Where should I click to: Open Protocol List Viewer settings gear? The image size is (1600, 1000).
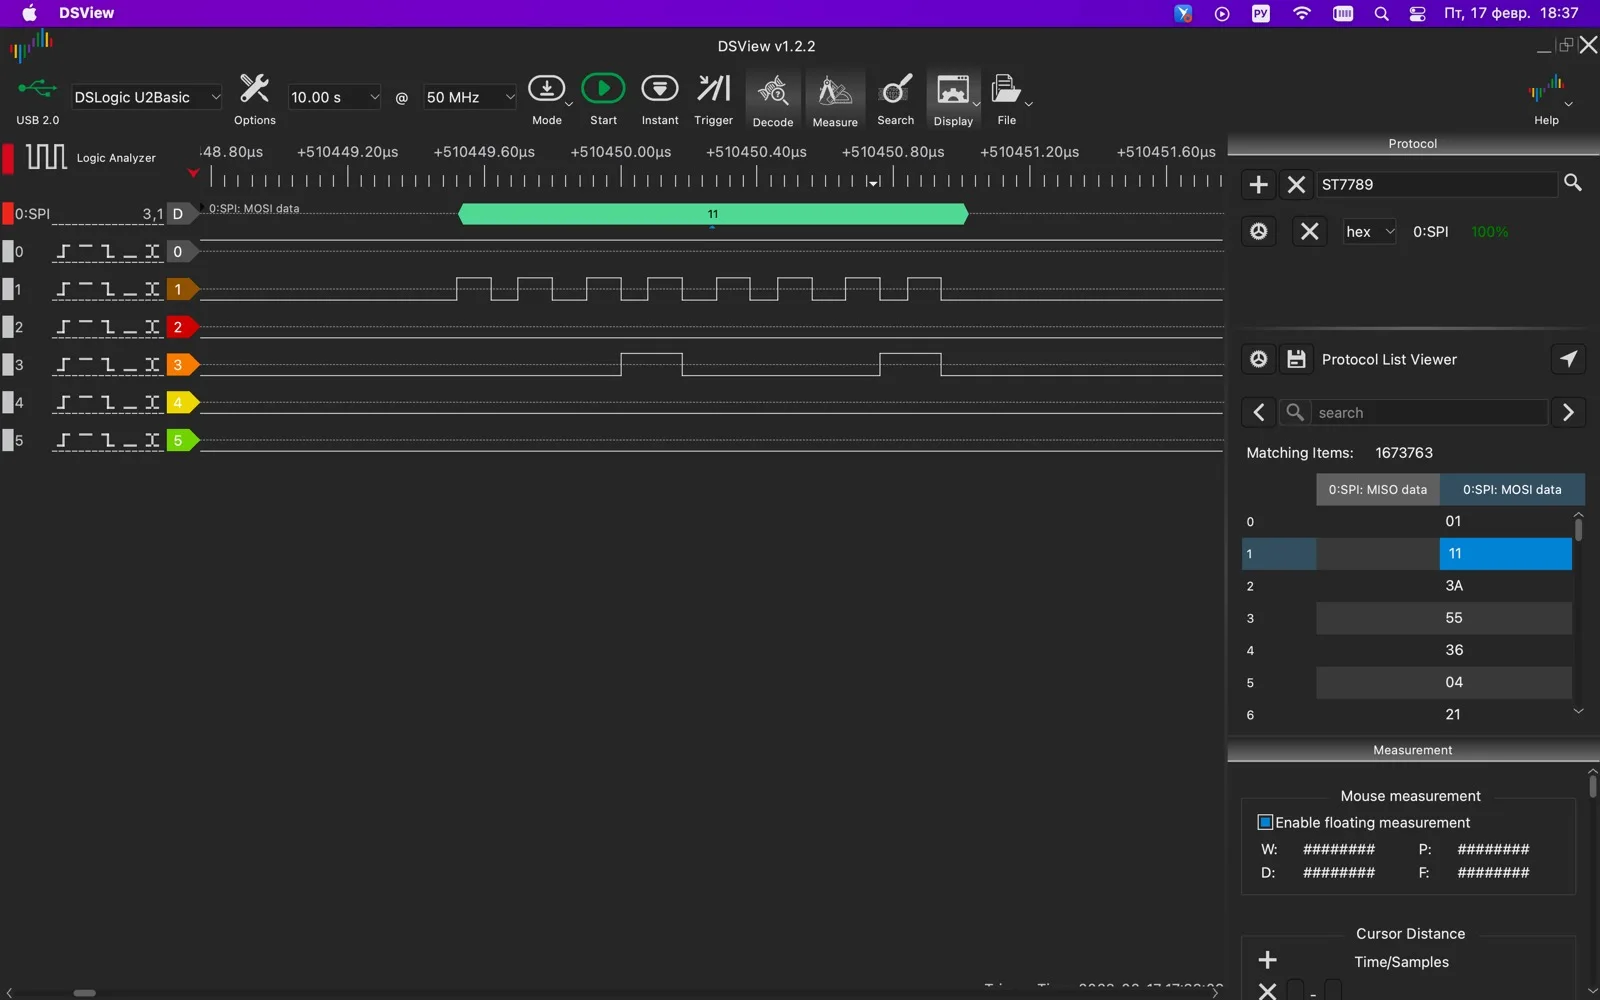pos(1259,359)
